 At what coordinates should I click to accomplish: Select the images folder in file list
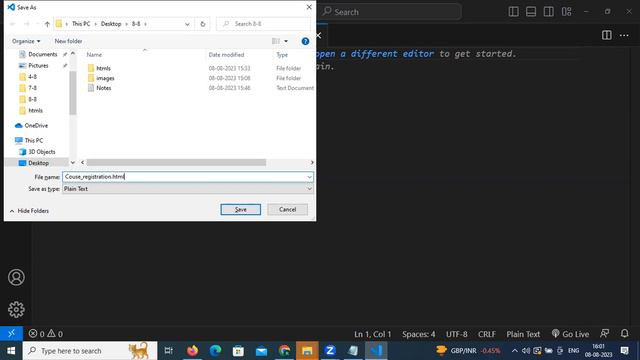[105, 78]
